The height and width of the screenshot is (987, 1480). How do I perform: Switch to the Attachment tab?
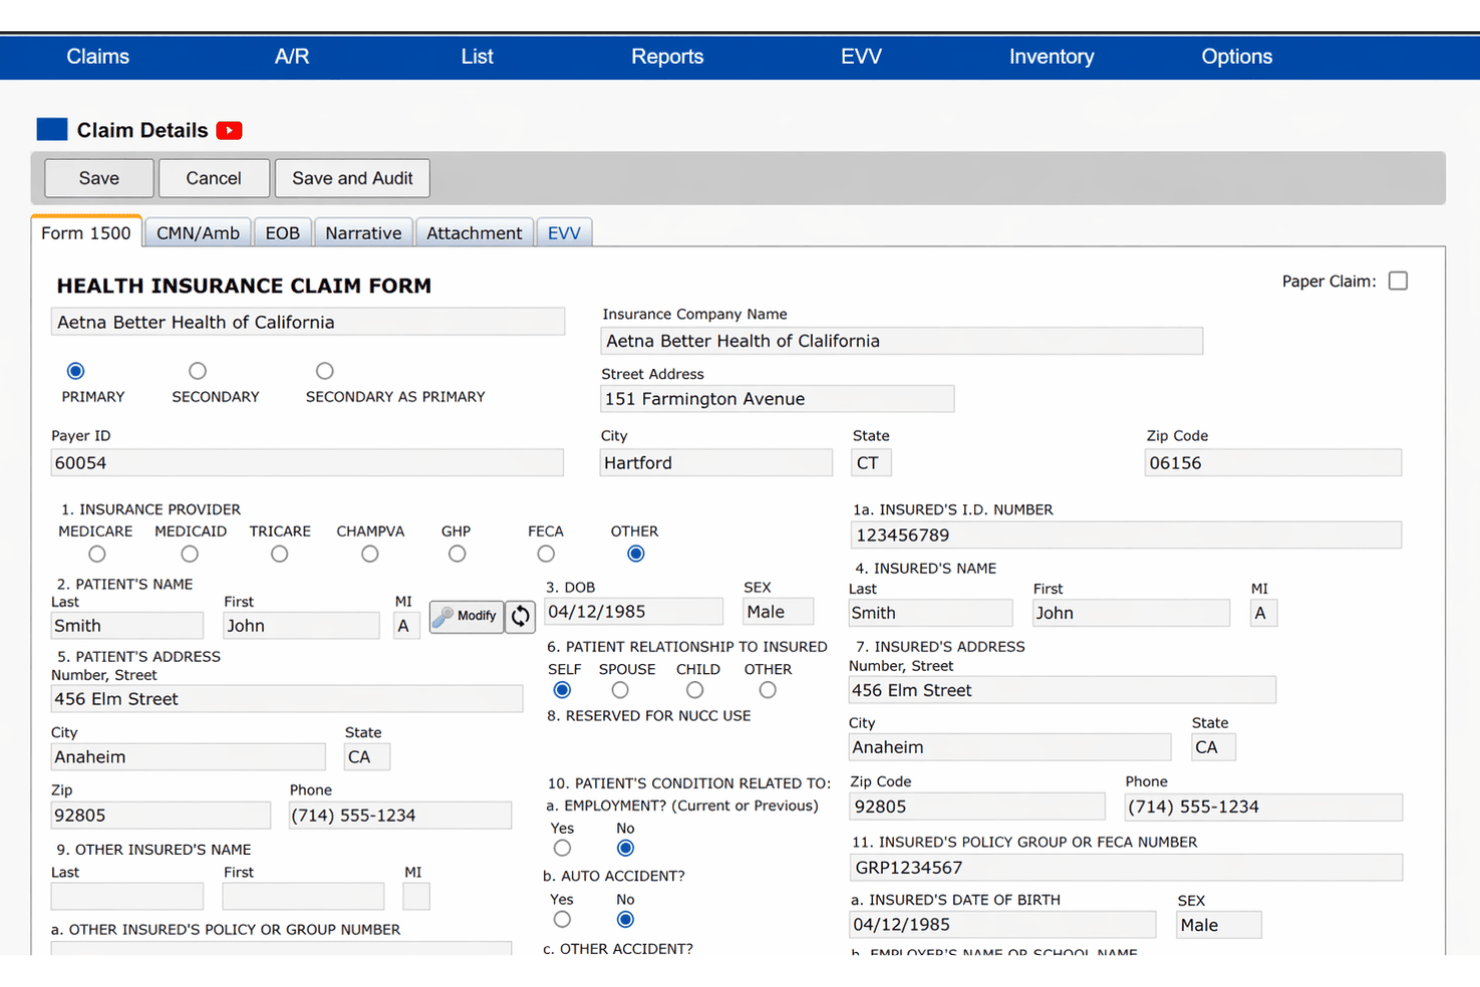pos(474,233)
